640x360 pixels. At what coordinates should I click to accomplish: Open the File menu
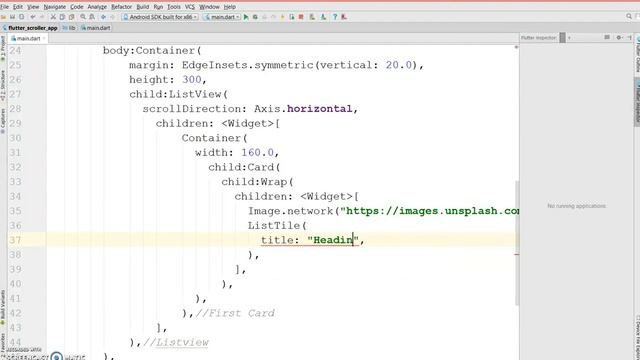click(4, 7)
